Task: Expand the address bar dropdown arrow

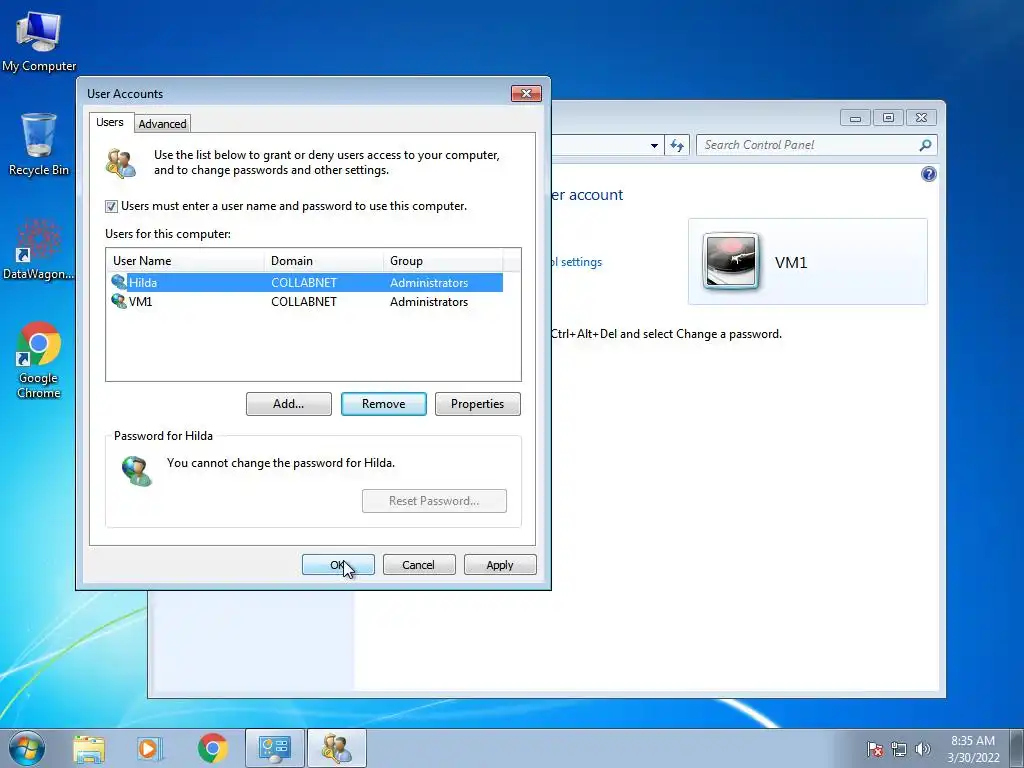Action: pos(654,145)
